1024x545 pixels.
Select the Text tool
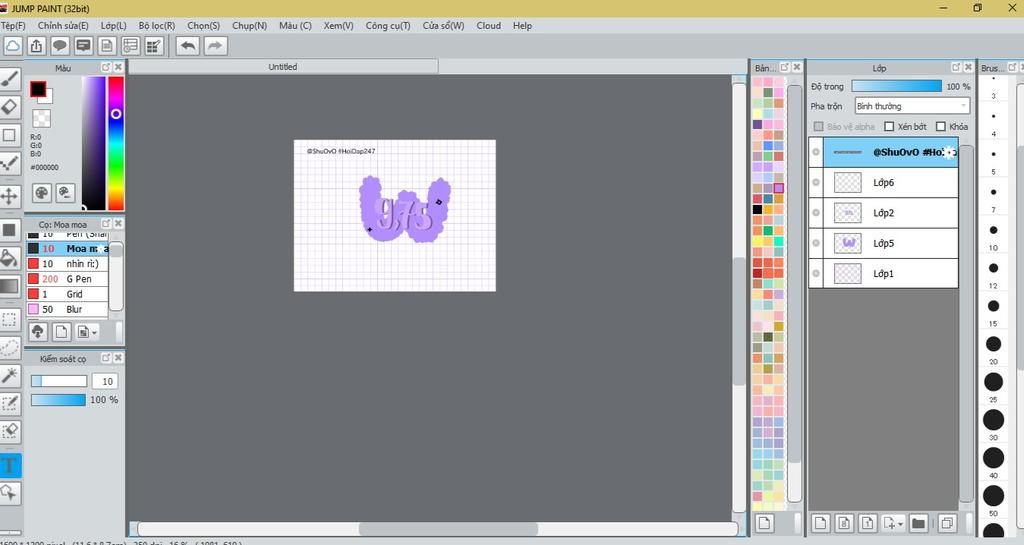pyautogui.click(x=9, y=465)
